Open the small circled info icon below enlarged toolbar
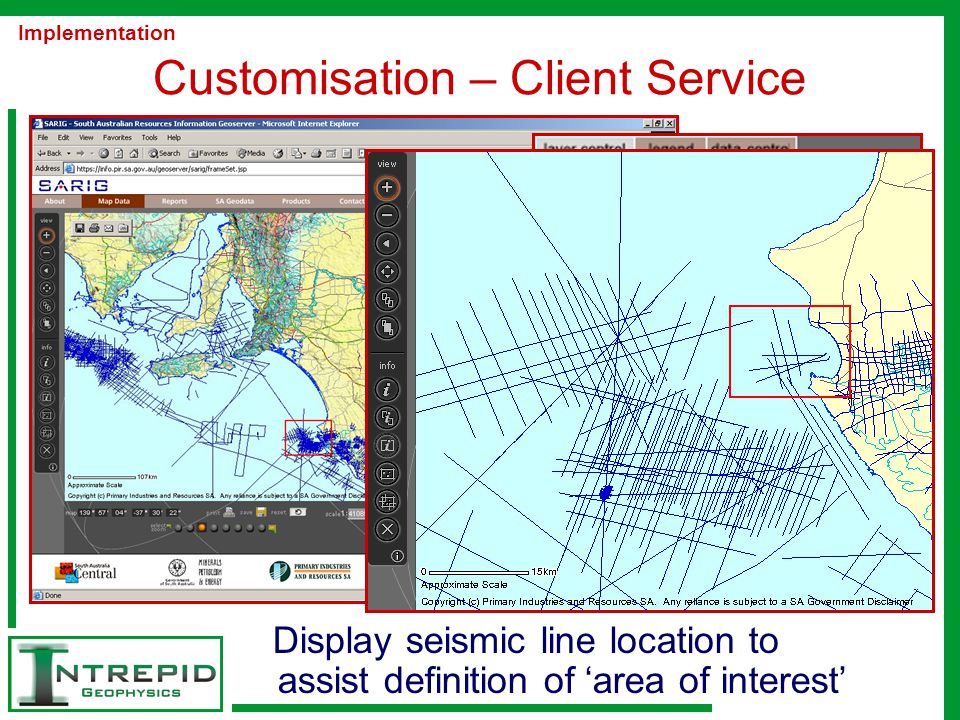The height and width of the screenshot is (720, 960). click(x=397, y=556)
